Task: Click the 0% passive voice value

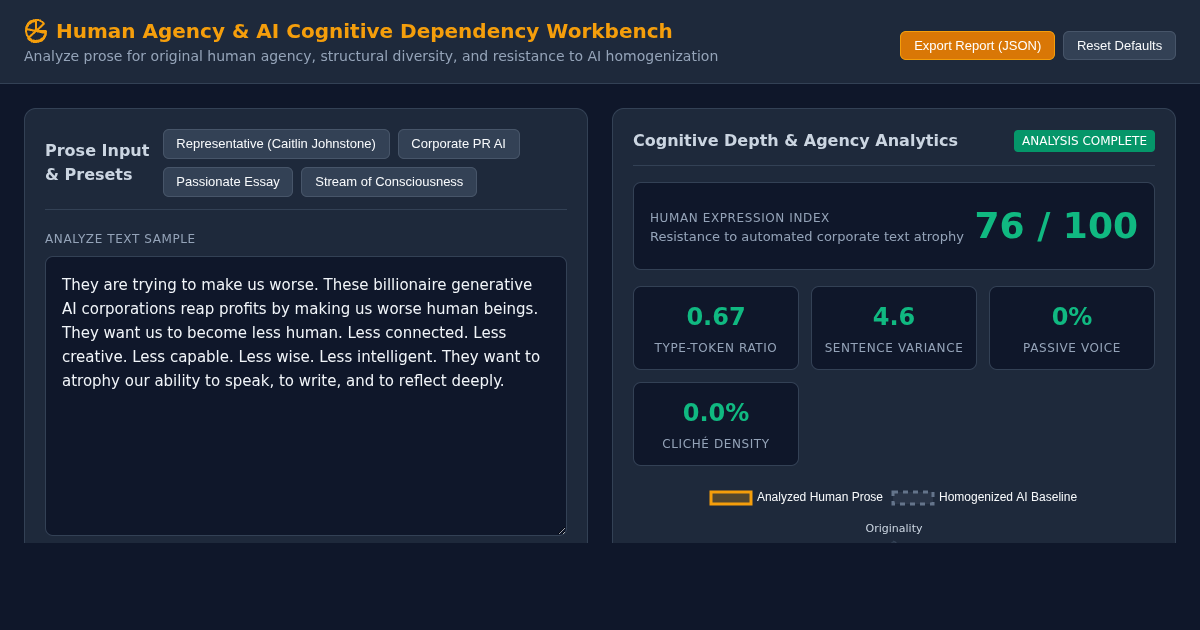Action: 1072,317
